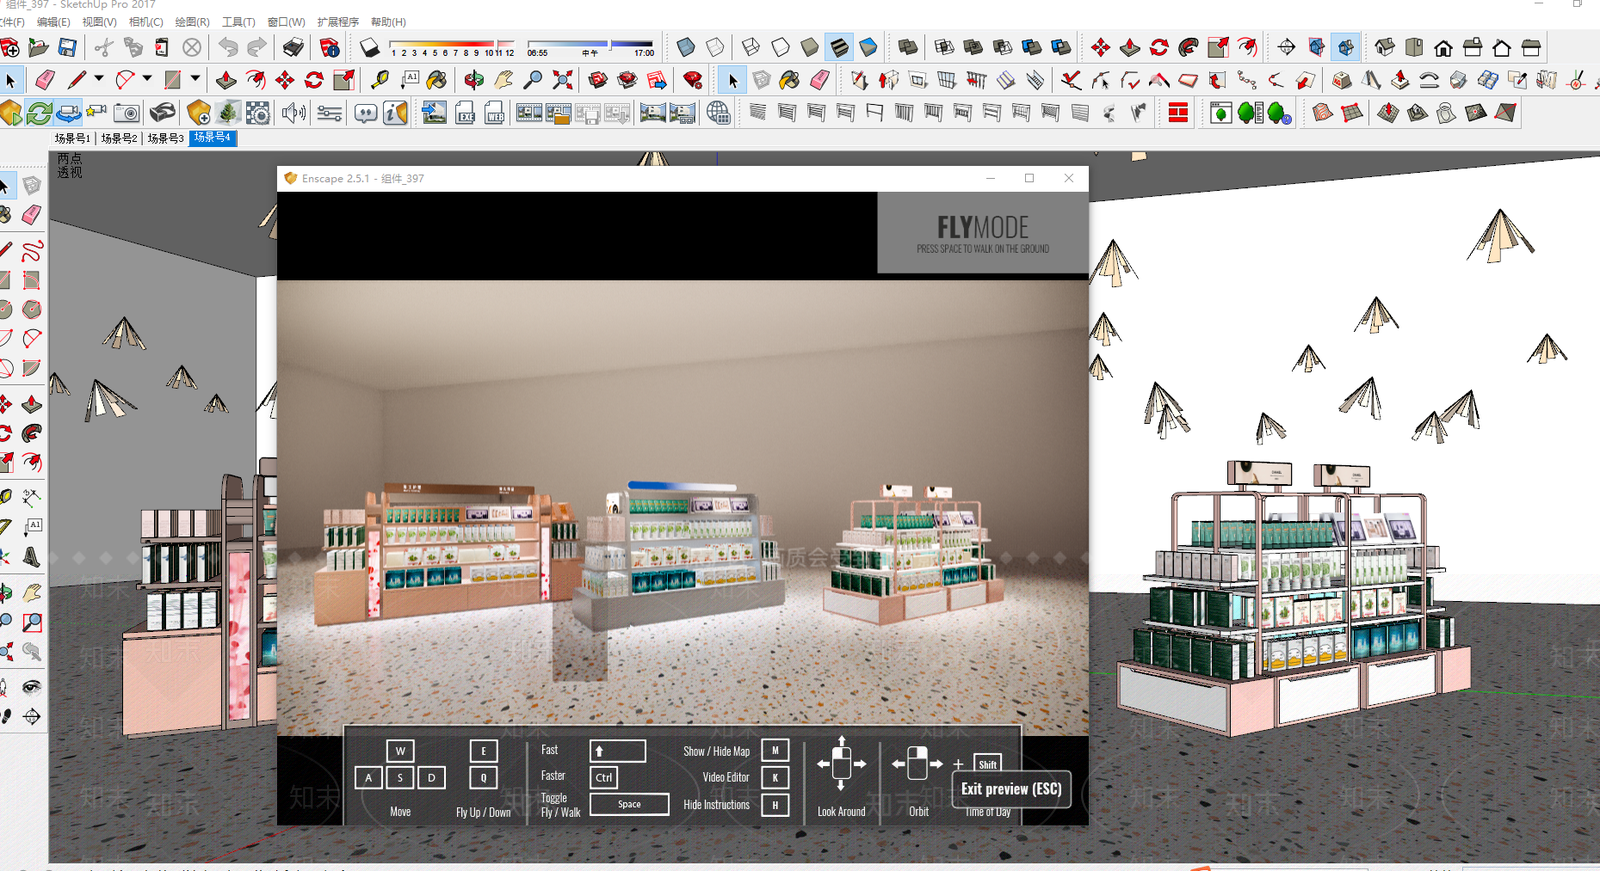The image size is (1600, 871).
Task: Expand the Arc tool dropdown arrow
Action: tap(147, 79)
